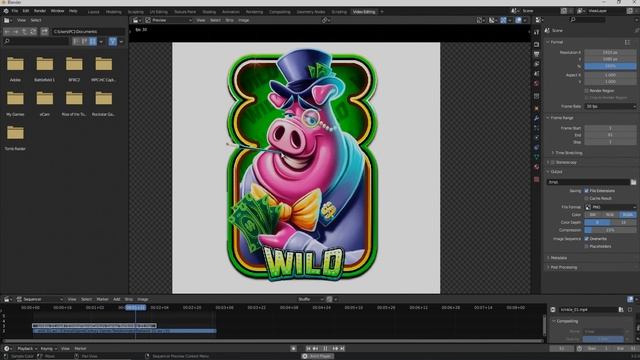Go back to previous folder
The image size is (640, 360).
(7, 31)
